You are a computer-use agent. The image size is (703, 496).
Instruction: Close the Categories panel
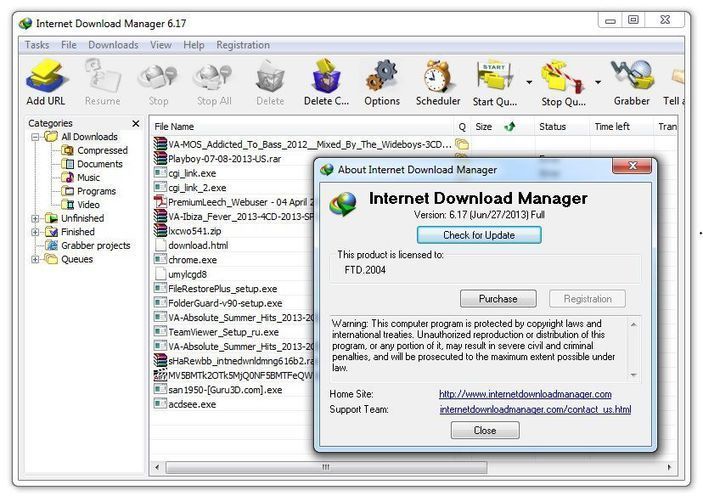(136, 123)
